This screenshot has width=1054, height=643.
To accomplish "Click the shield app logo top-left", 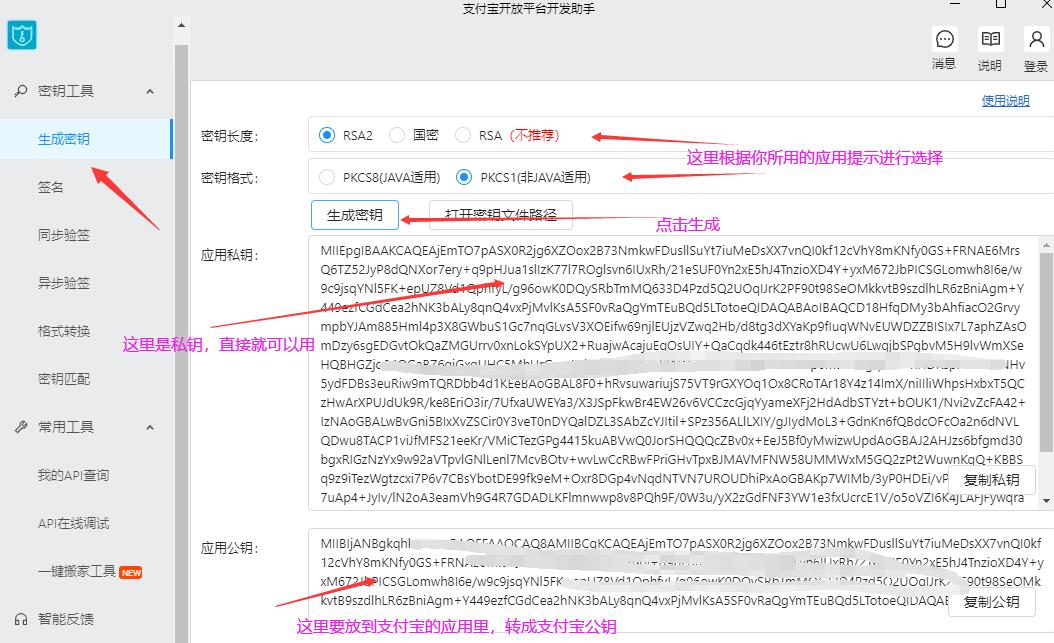I will 22,34.
